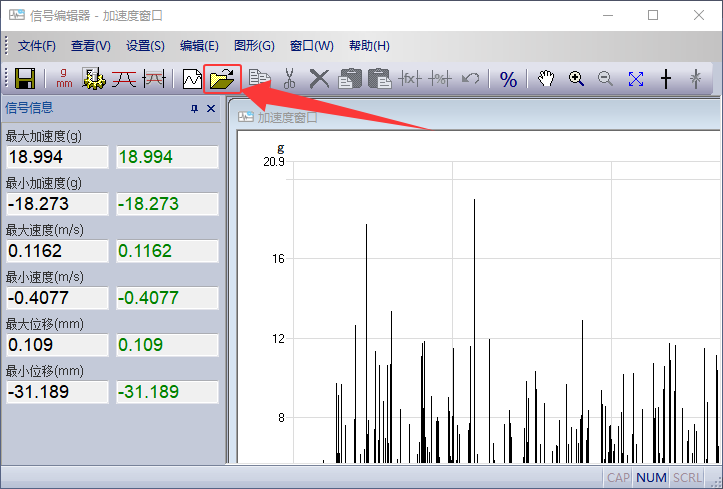Click the 最大加速度 black value field

click(x=57, y=157)
